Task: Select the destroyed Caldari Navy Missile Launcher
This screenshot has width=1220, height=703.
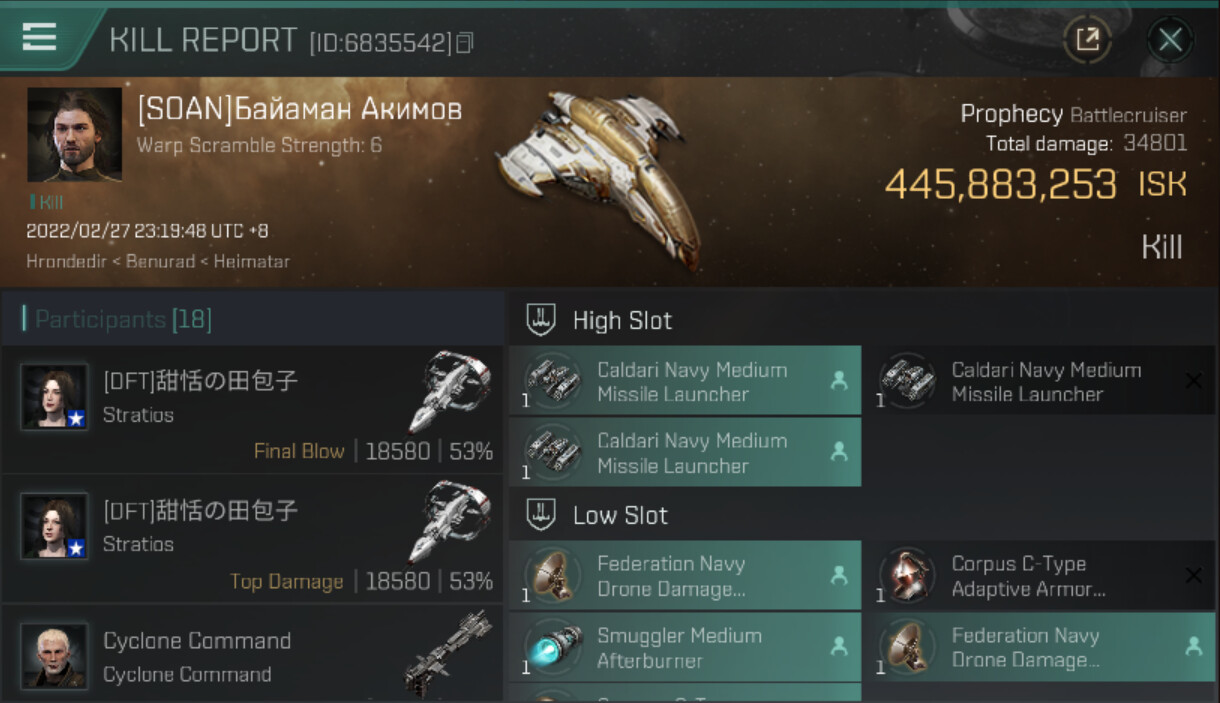Action: 1039,381
